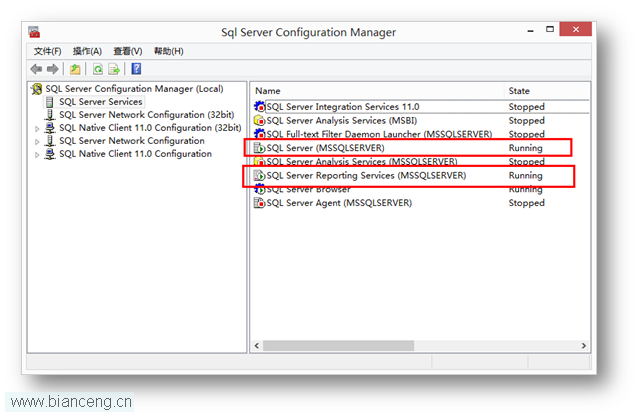Open the 操作(A) menu
Image resolution: width=639 pixels, height=417 pixels.
[87, 51]
